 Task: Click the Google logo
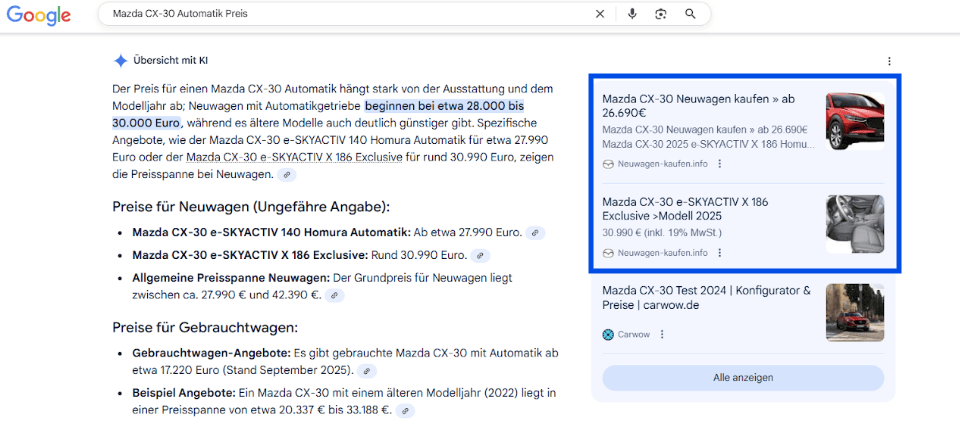pyautogui.click(x=39, y=15)
